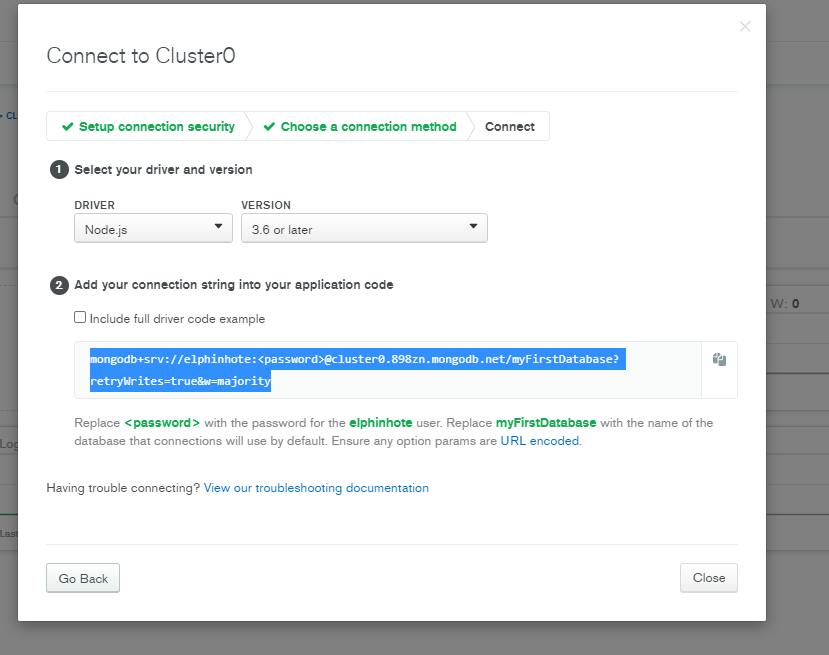
Task: Go back to the Setup connection security step
Action: click(155, 127)
